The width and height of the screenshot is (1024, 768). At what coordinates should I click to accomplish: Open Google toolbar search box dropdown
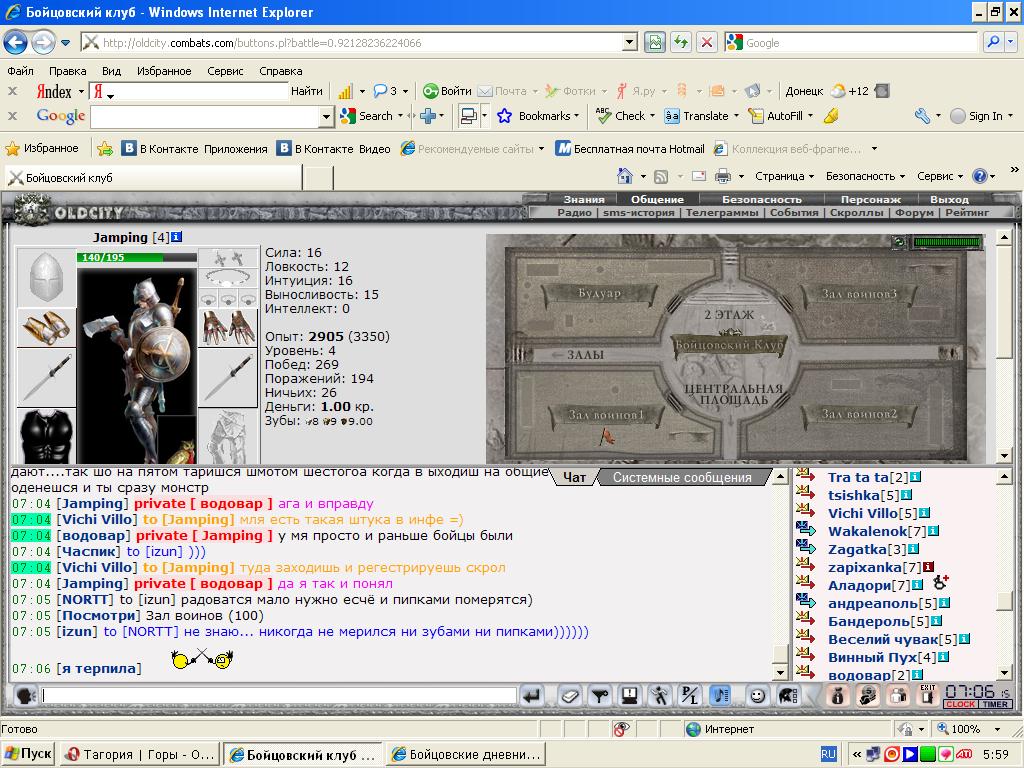tap(327, 117)
